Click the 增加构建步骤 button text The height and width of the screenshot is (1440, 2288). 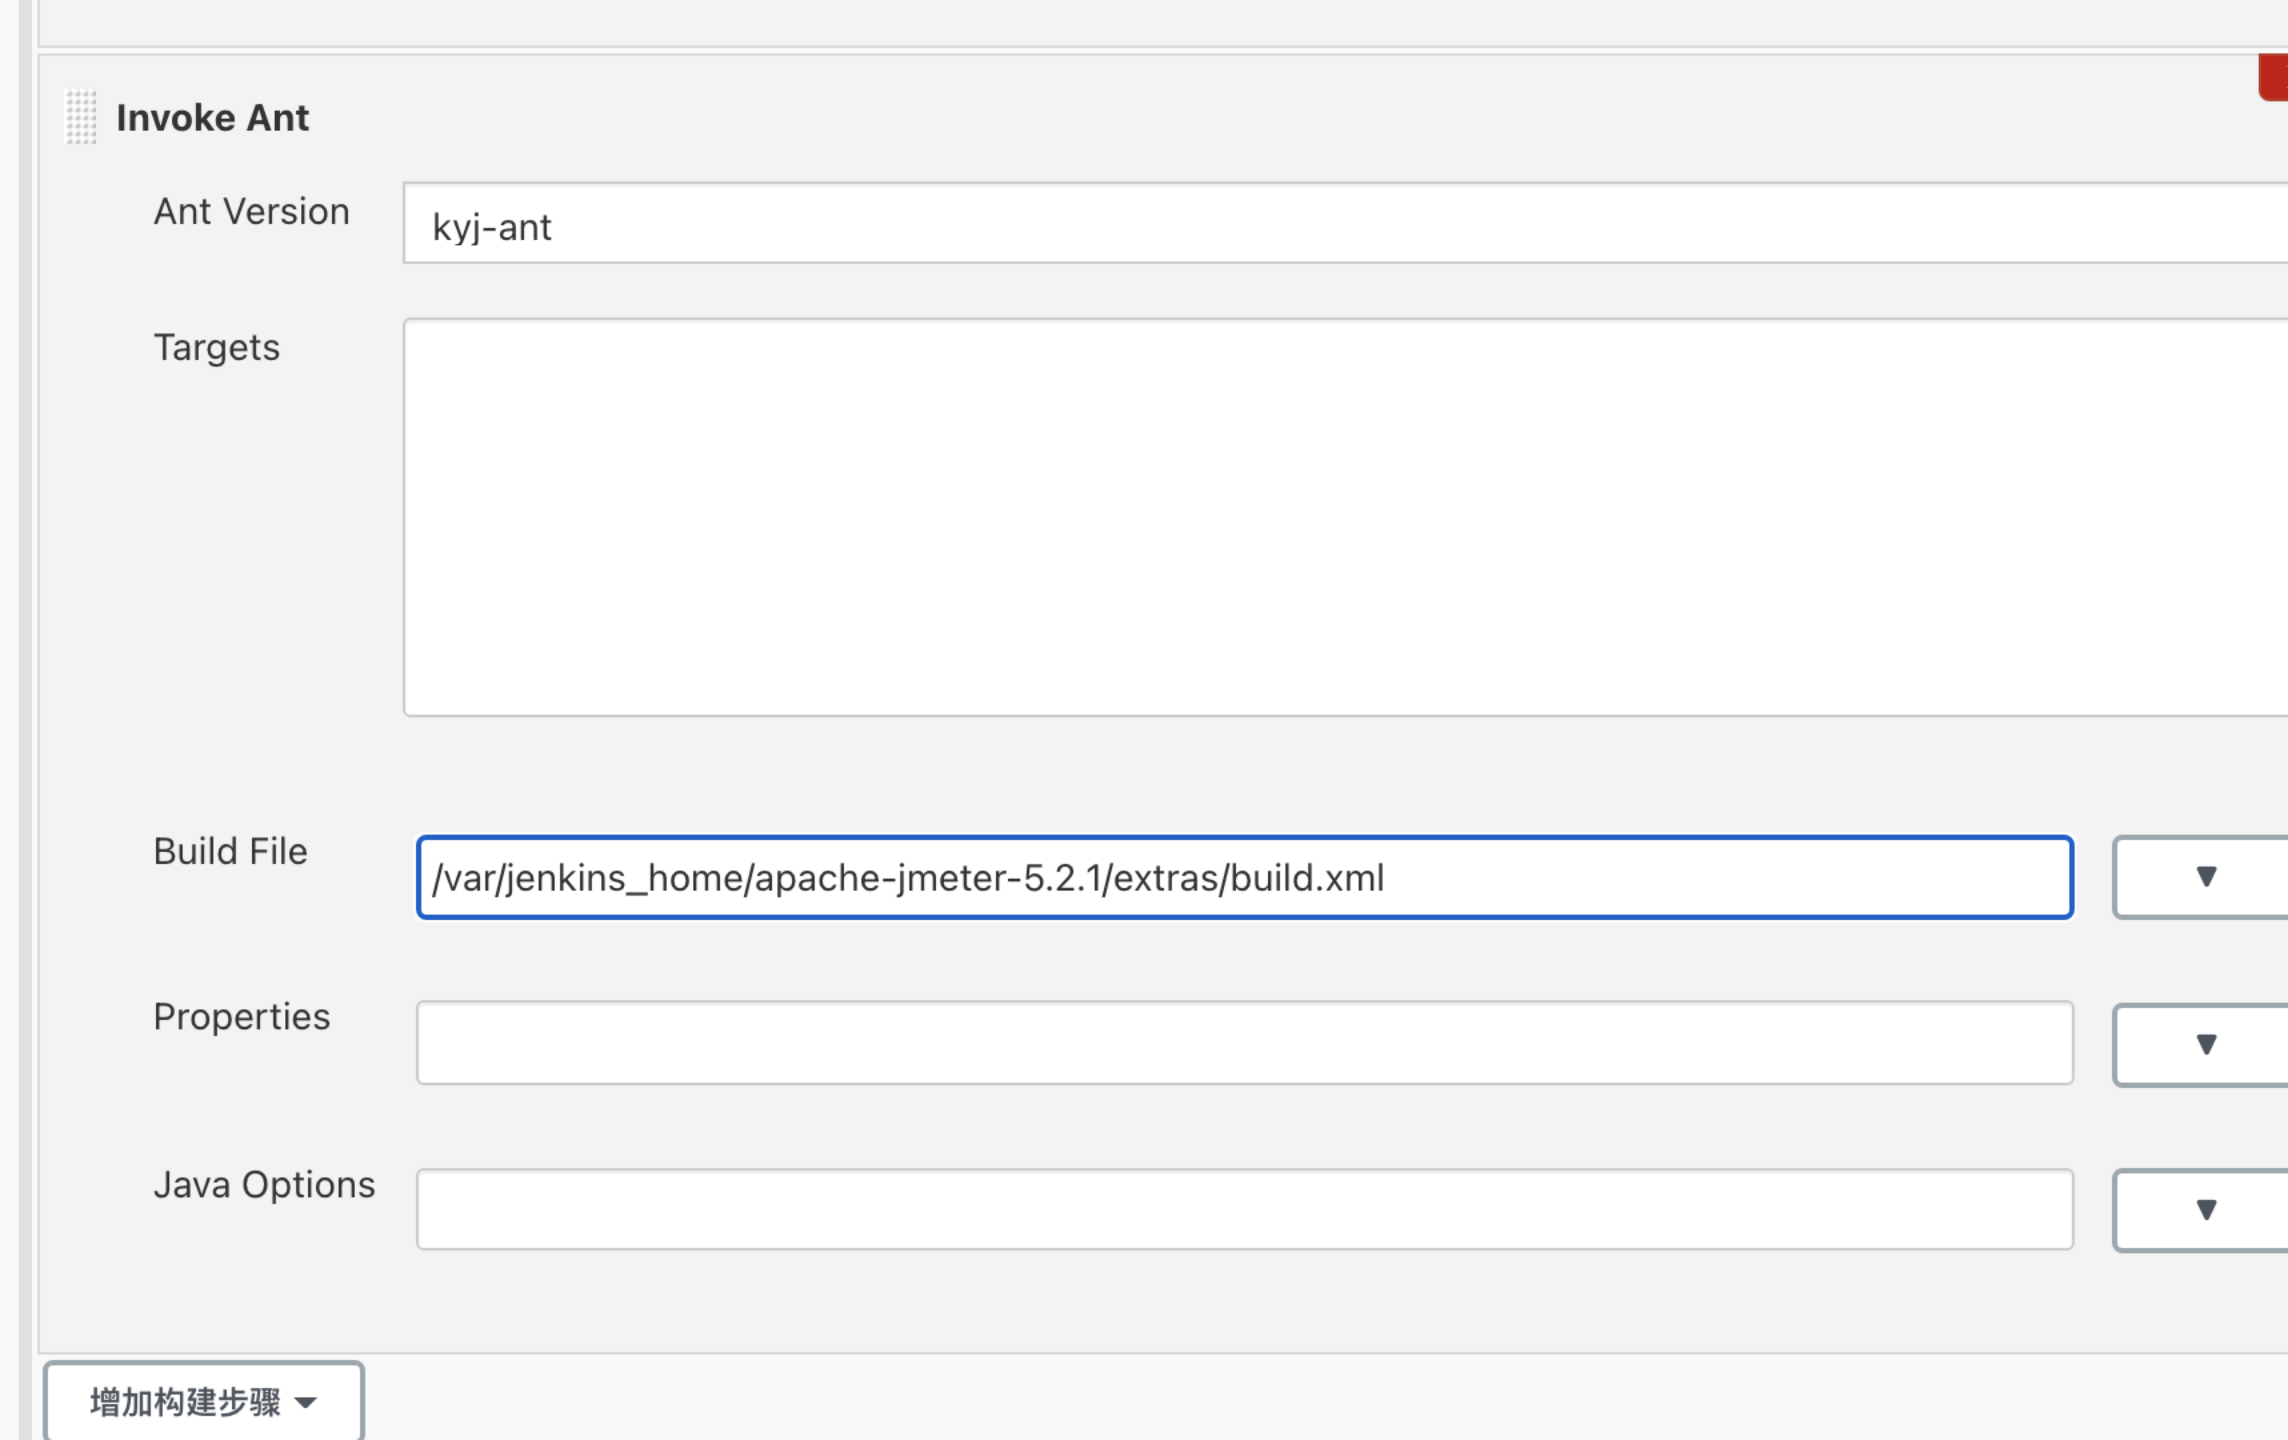pos(185,1402)
